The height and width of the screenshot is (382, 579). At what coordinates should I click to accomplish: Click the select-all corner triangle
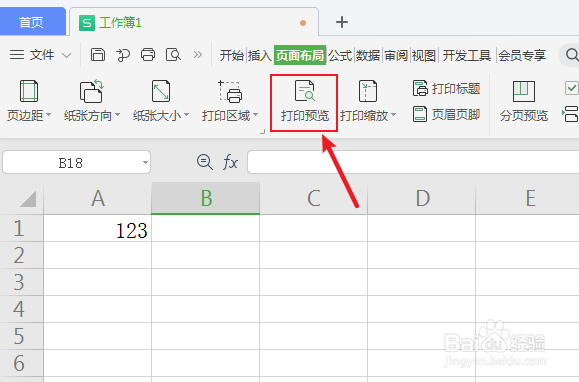pos(27,199)
